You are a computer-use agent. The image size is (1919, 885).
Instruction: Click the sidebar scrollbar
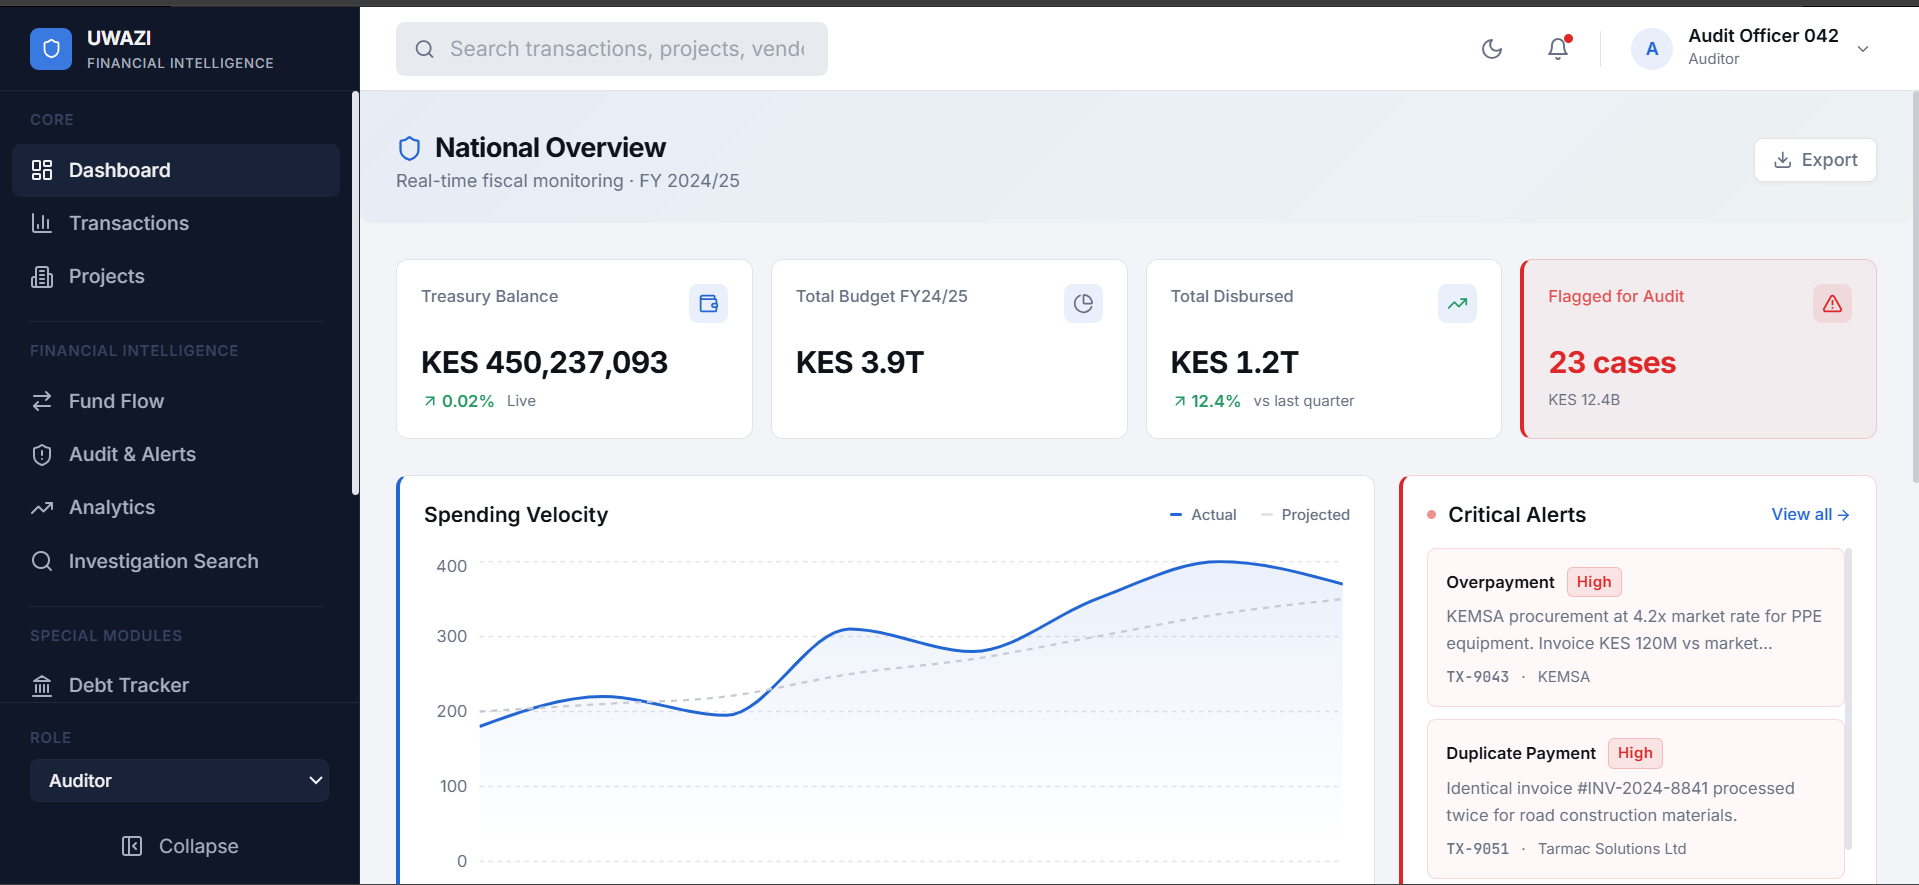355,293
